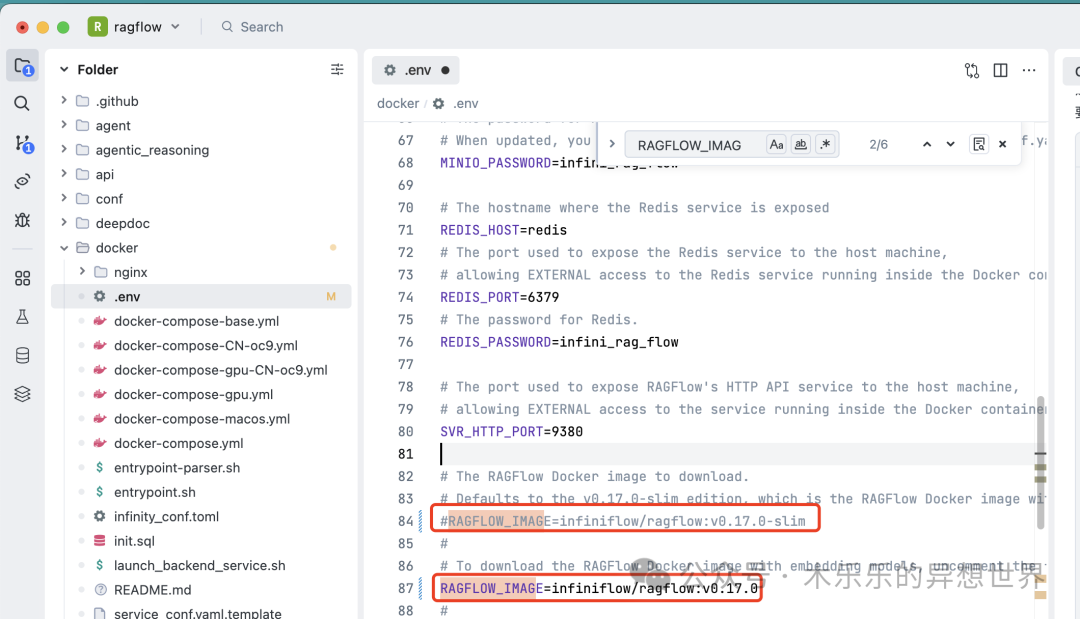Click SVR_HTTP_PORT=9380 line
The image size is (1080, 619).
tap(511, 432)
